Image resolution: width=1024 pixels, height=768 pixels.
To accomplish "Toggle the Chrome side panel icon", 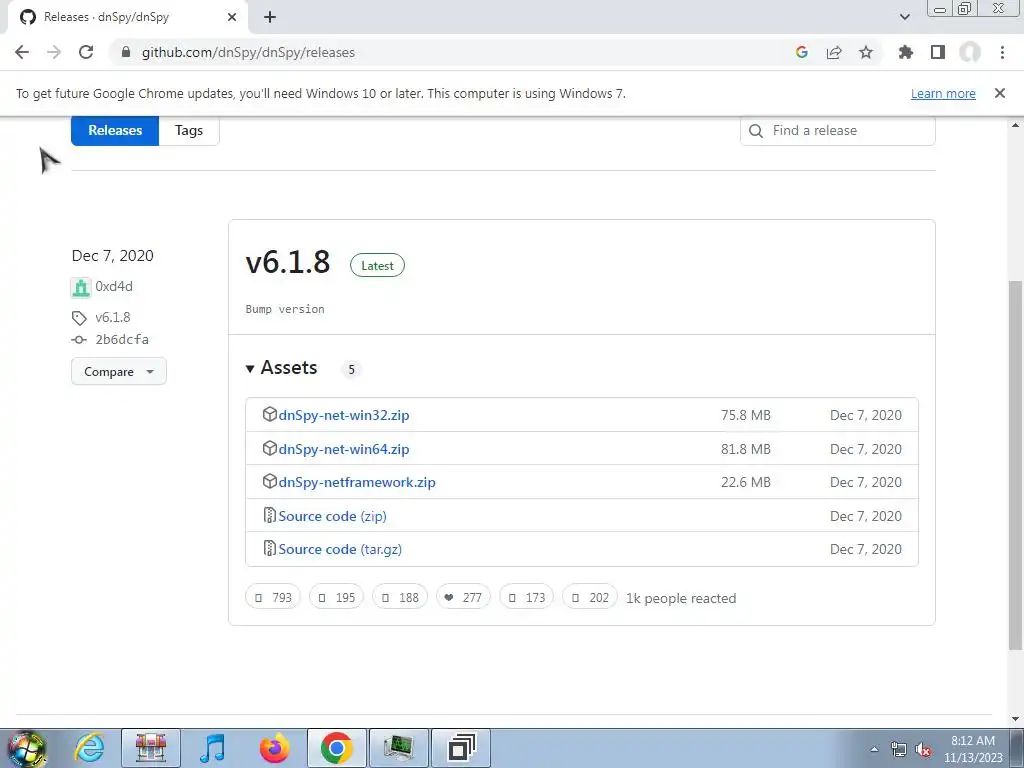I will point(938,52).
